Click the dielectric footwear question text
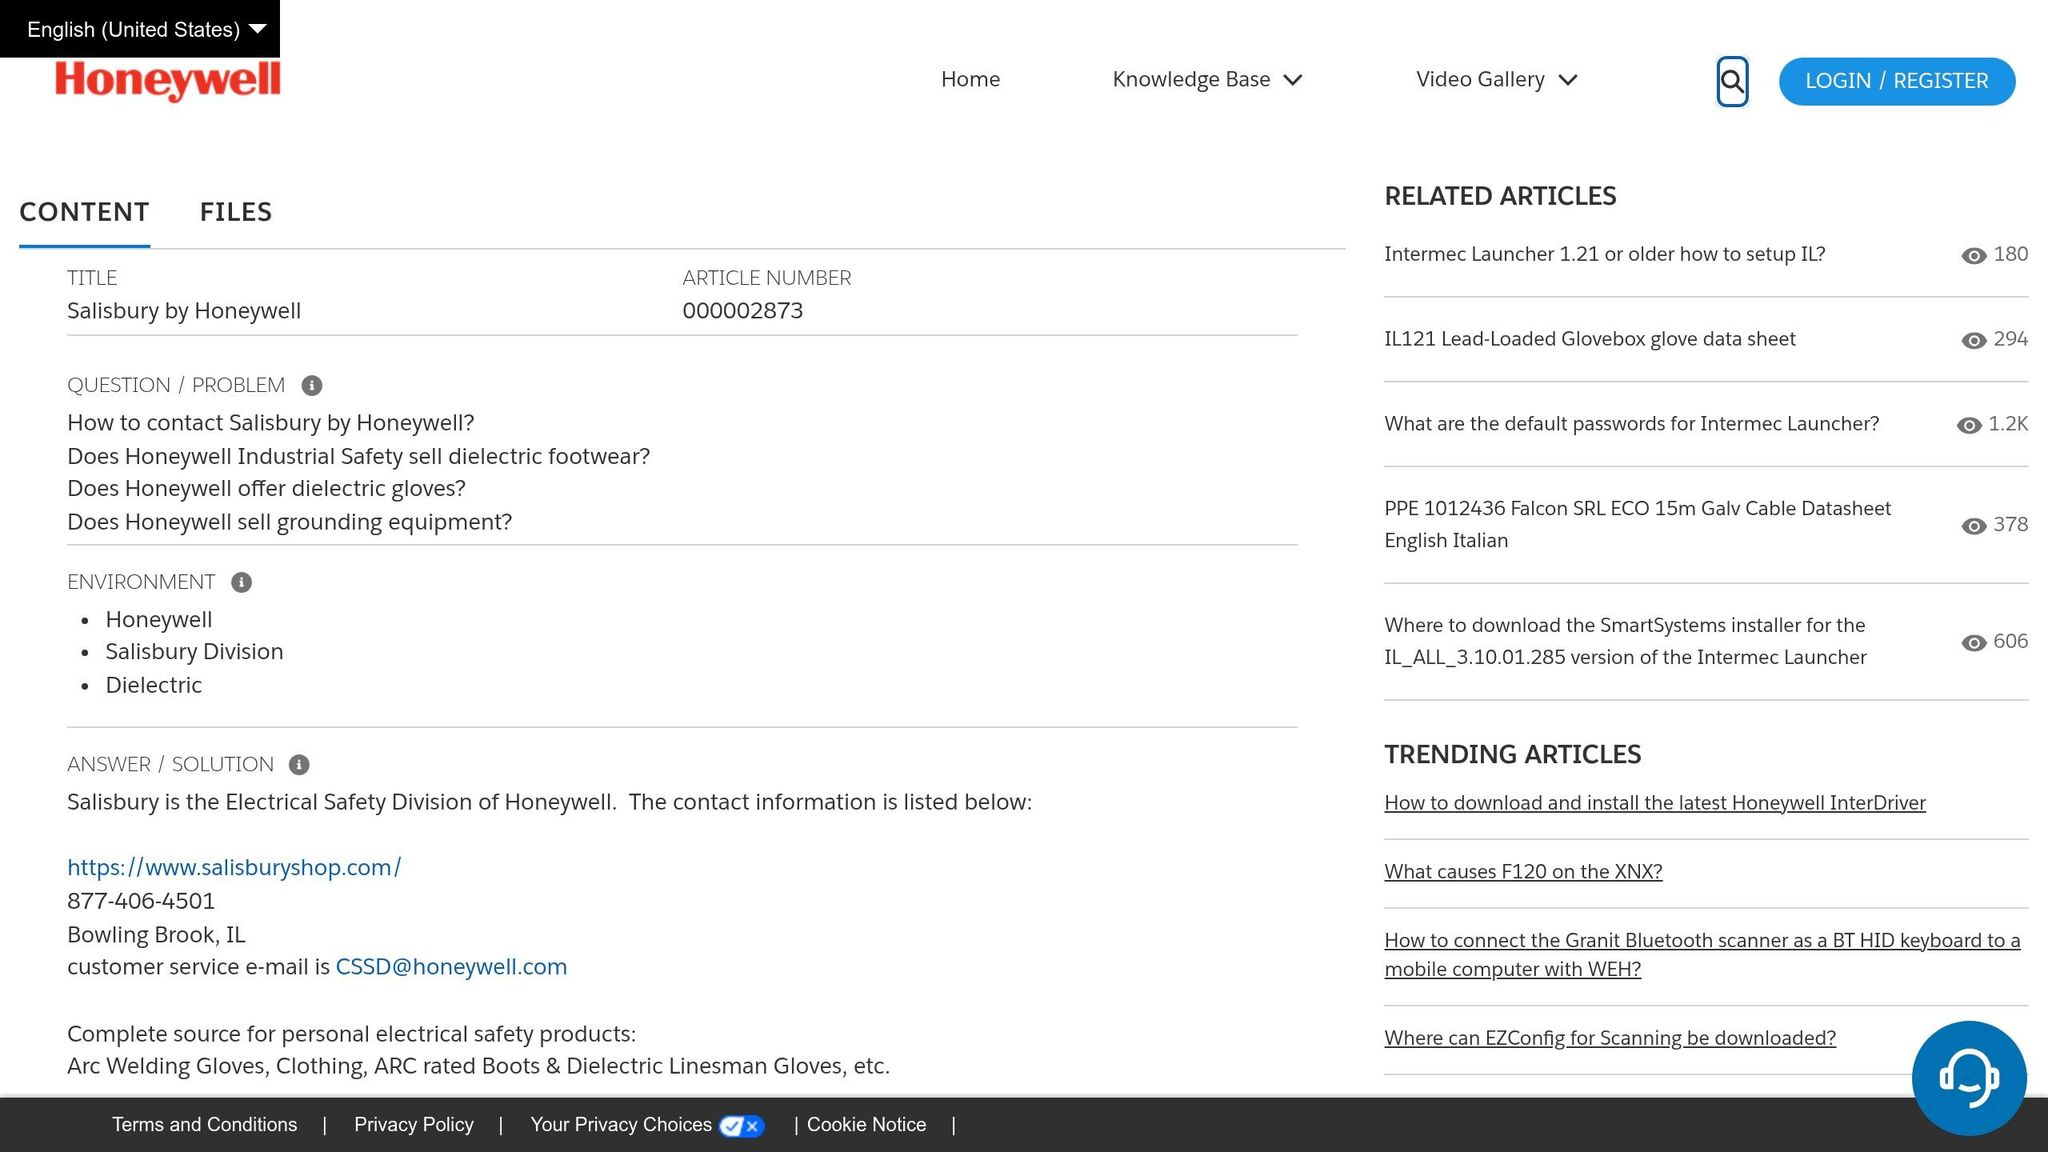 click(x=358, y=457)
